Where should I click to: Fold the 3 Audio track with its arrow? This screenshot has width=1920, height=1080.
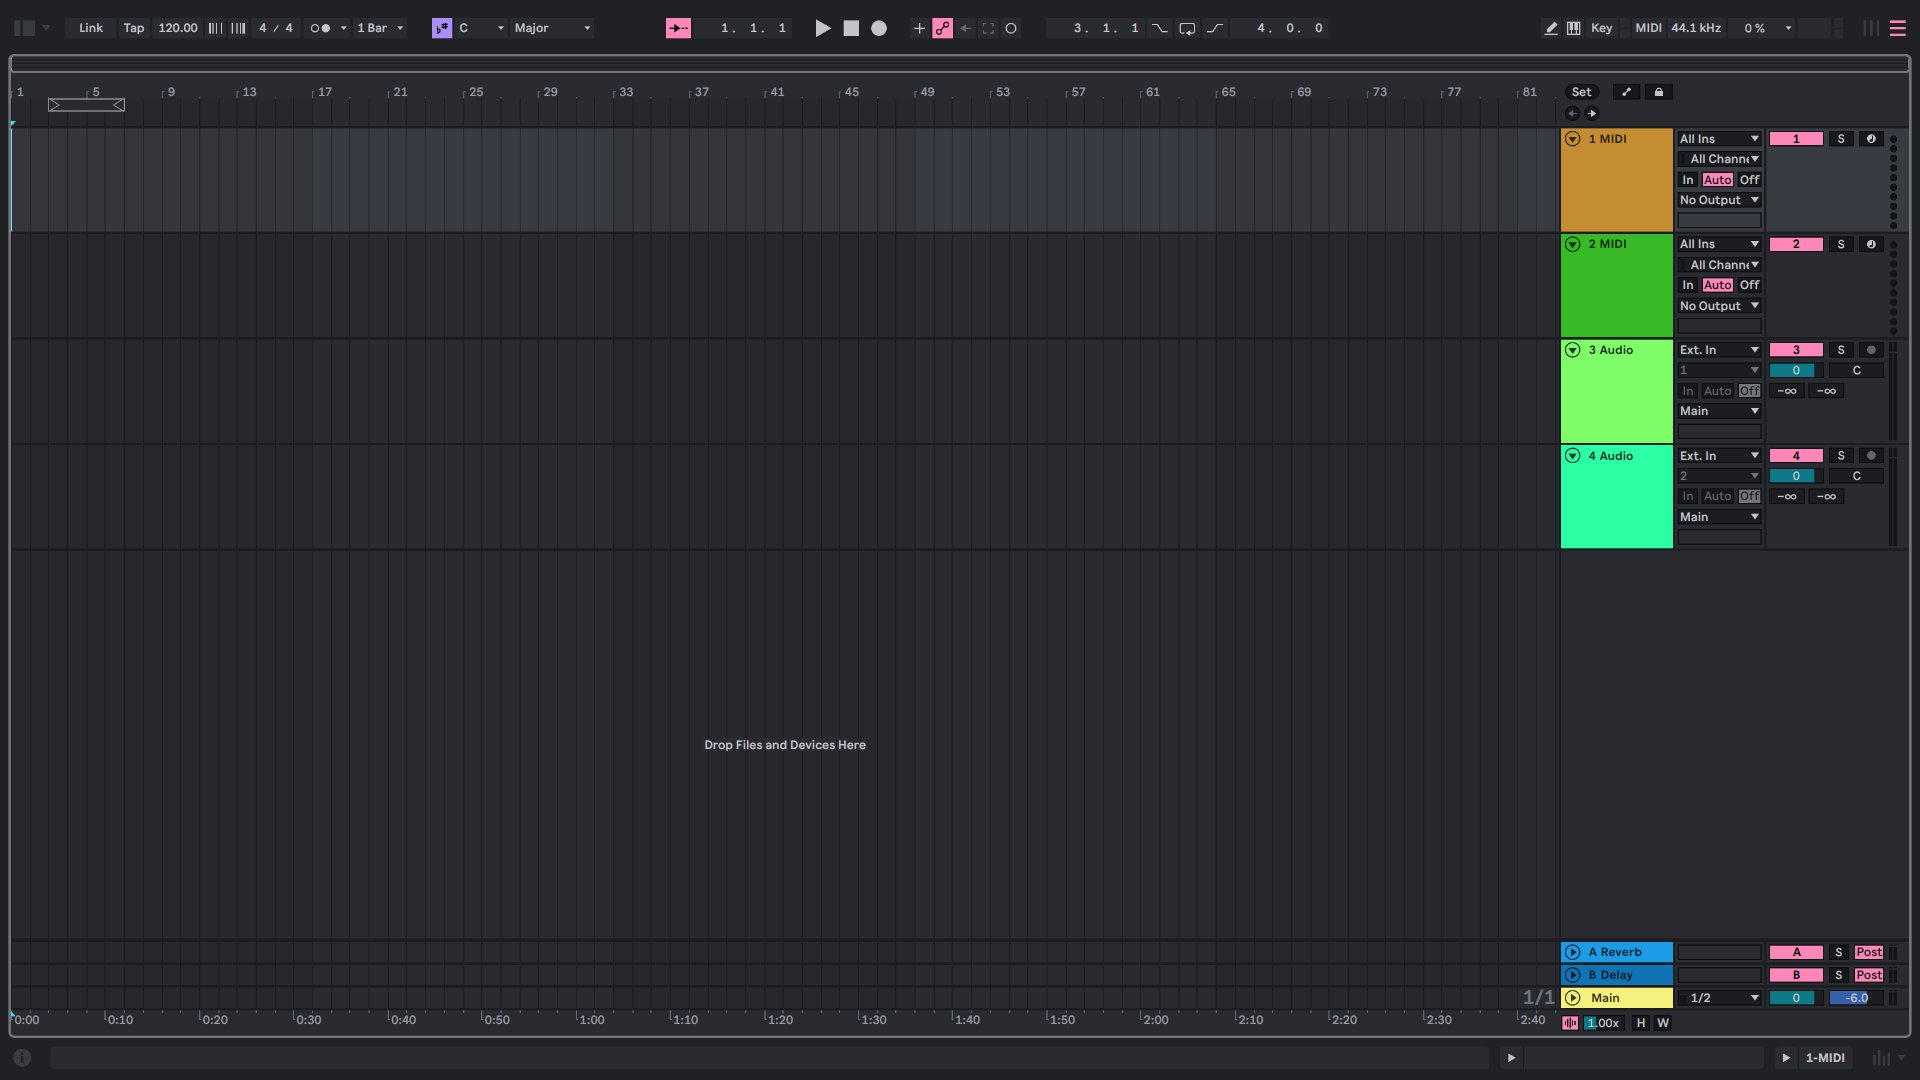[x=1573, y=350]
